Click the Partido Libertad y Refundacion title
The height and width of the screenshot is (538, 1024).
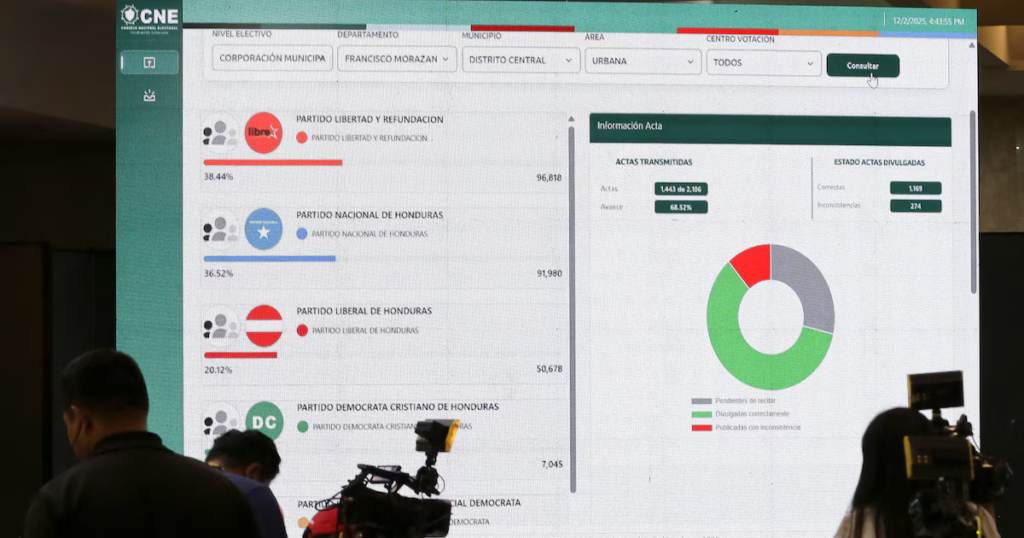369,119
